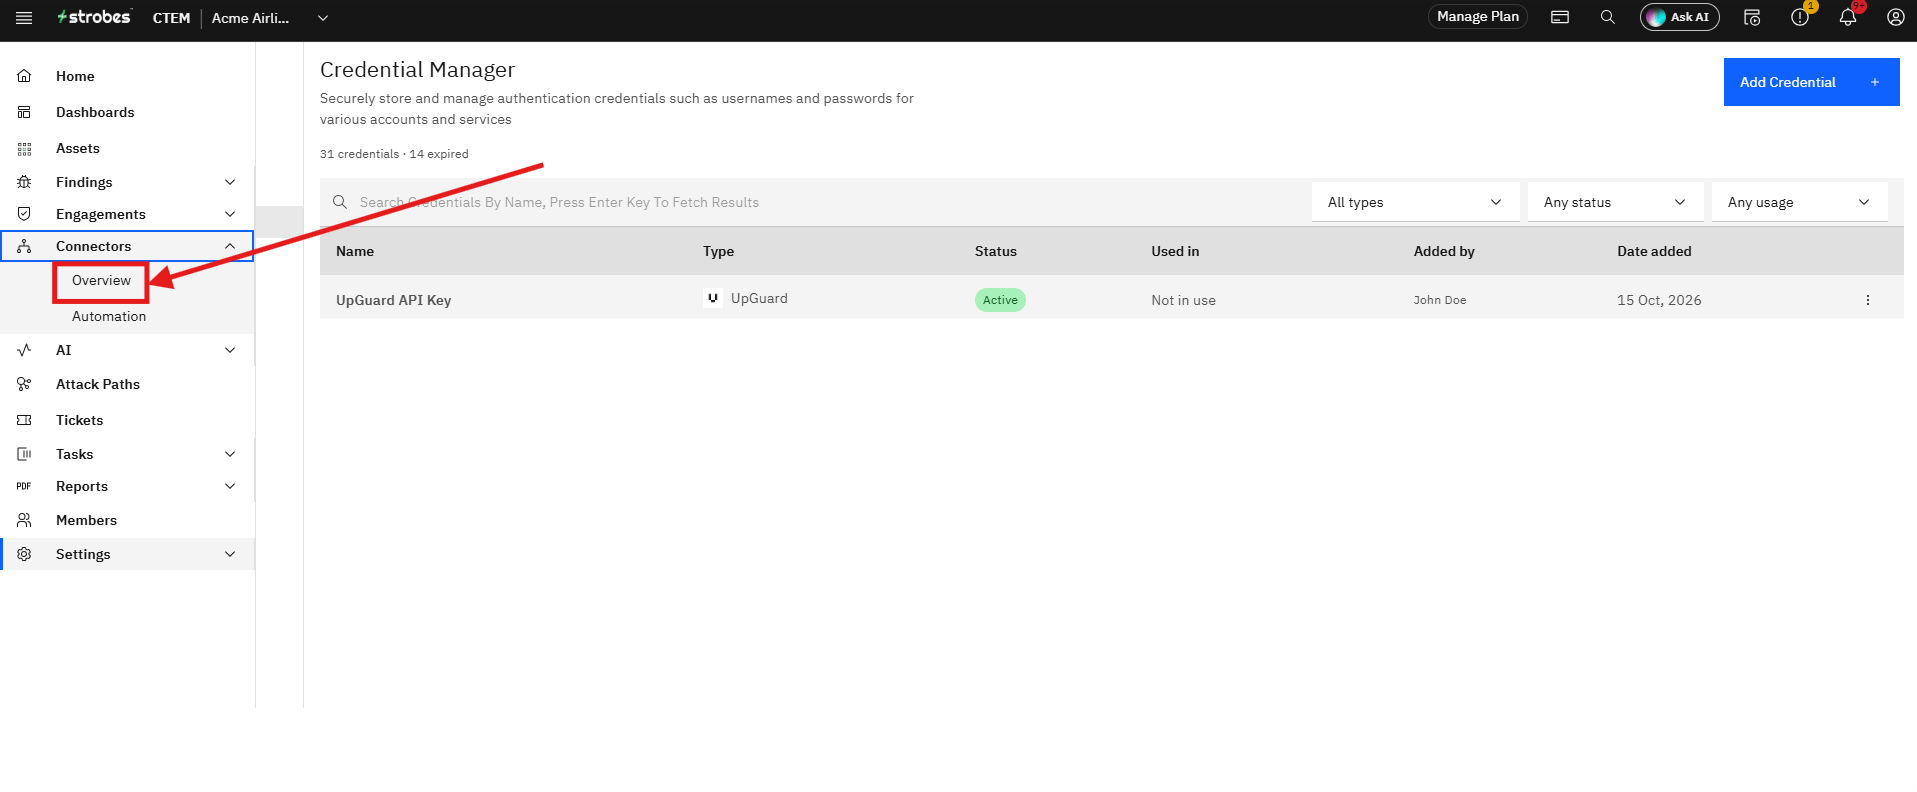This screenshot has width=1917, height=792.
Task: Open three-dot menu for UpGuard API Key
Action: [x=1867, y=300]
